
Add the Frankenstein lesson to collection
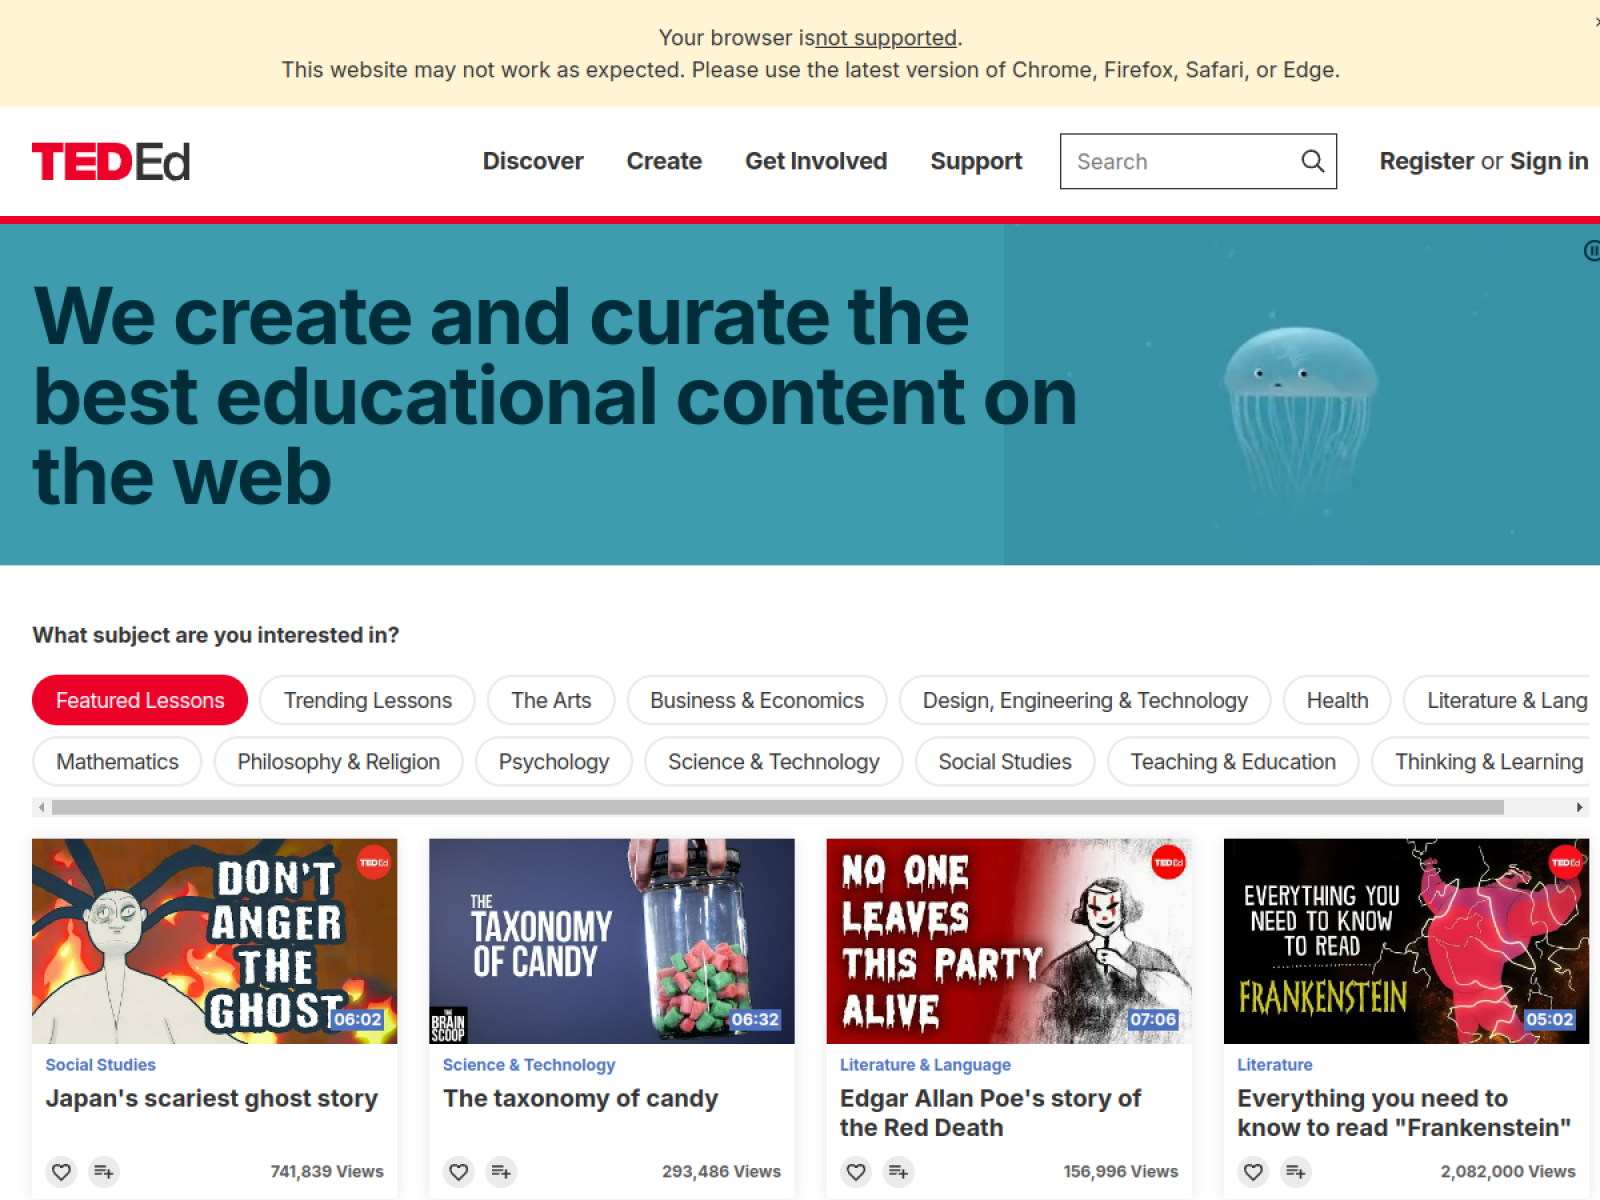1295,1171
